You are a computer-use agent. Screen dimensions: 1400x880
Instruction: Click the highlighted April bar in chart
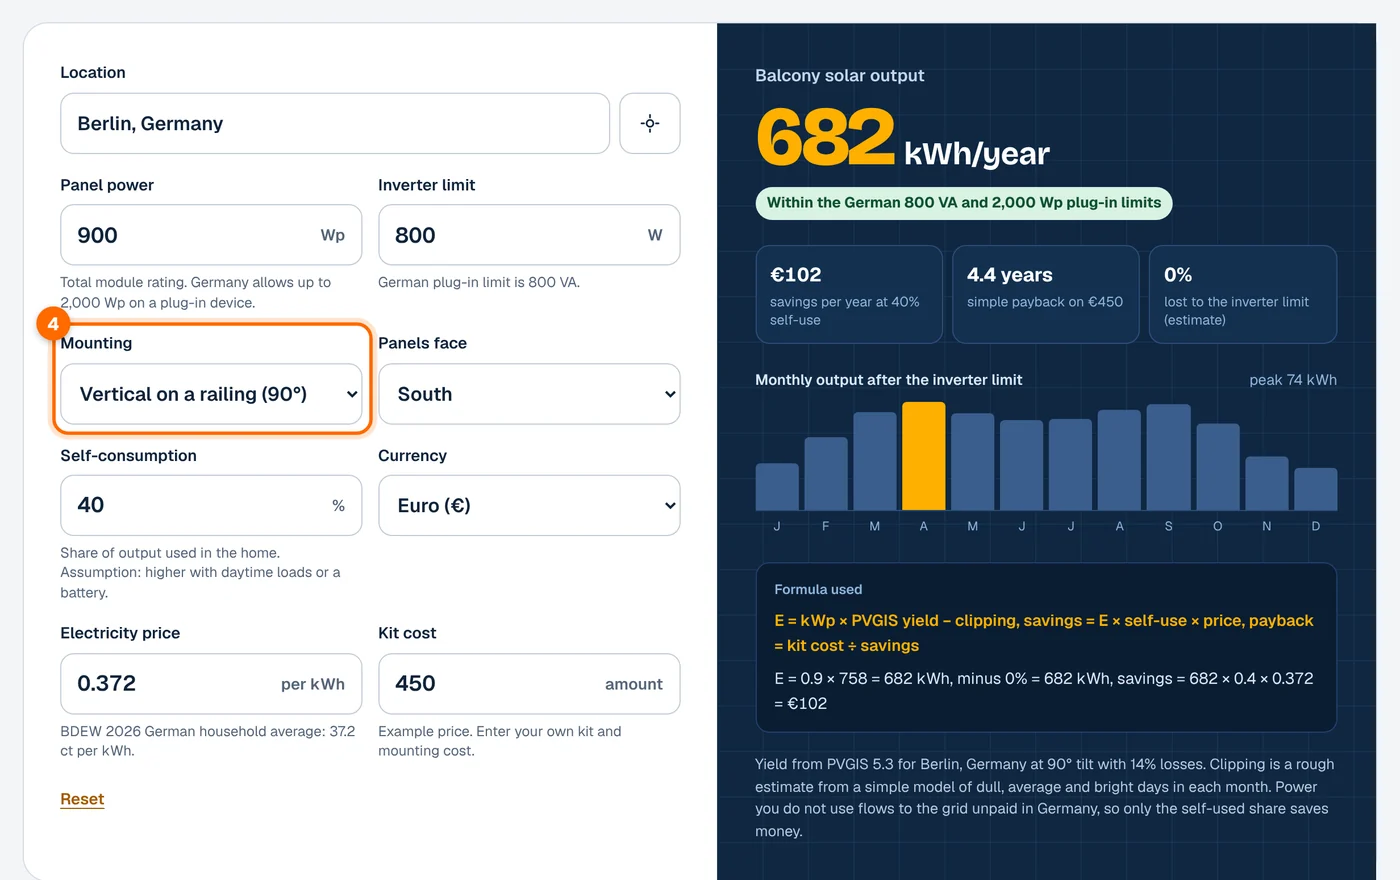tap(923, 456)
